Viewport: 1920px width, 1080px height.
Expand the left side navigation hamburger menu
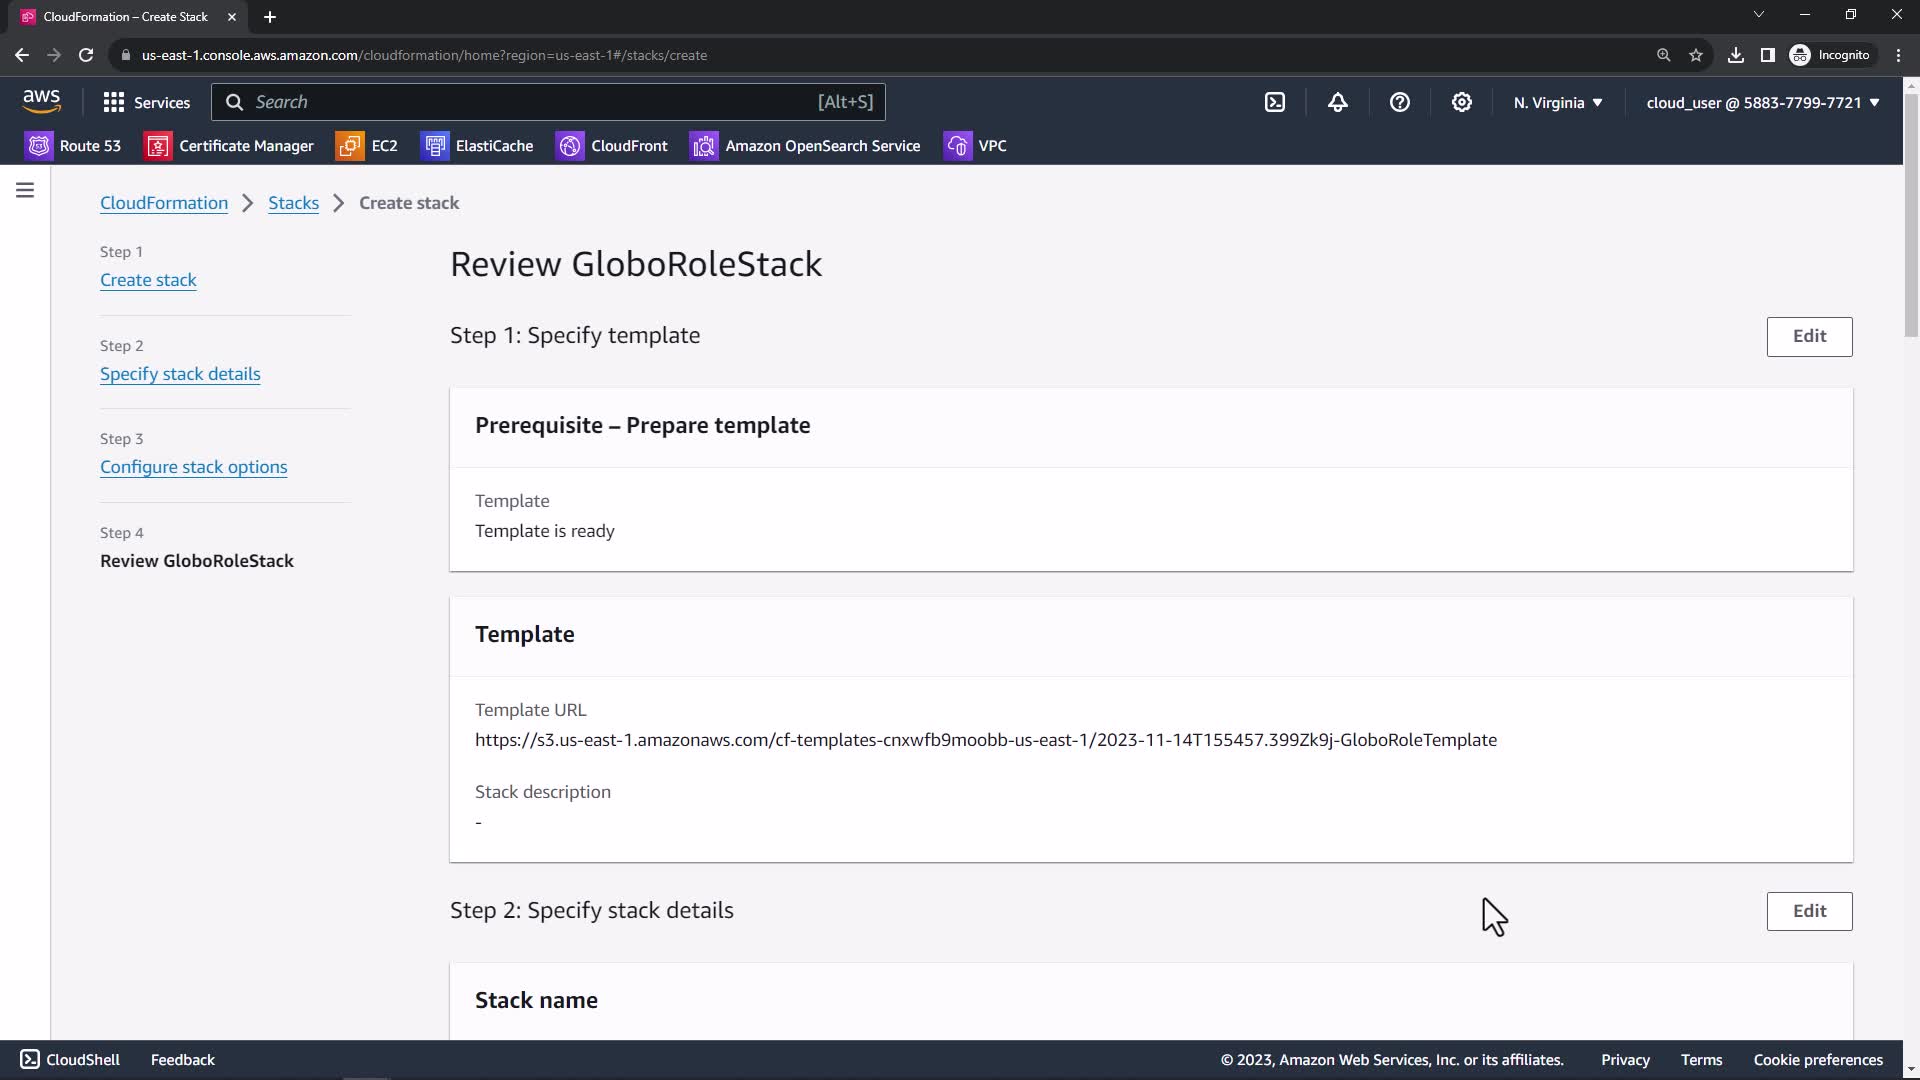[25, 190]
